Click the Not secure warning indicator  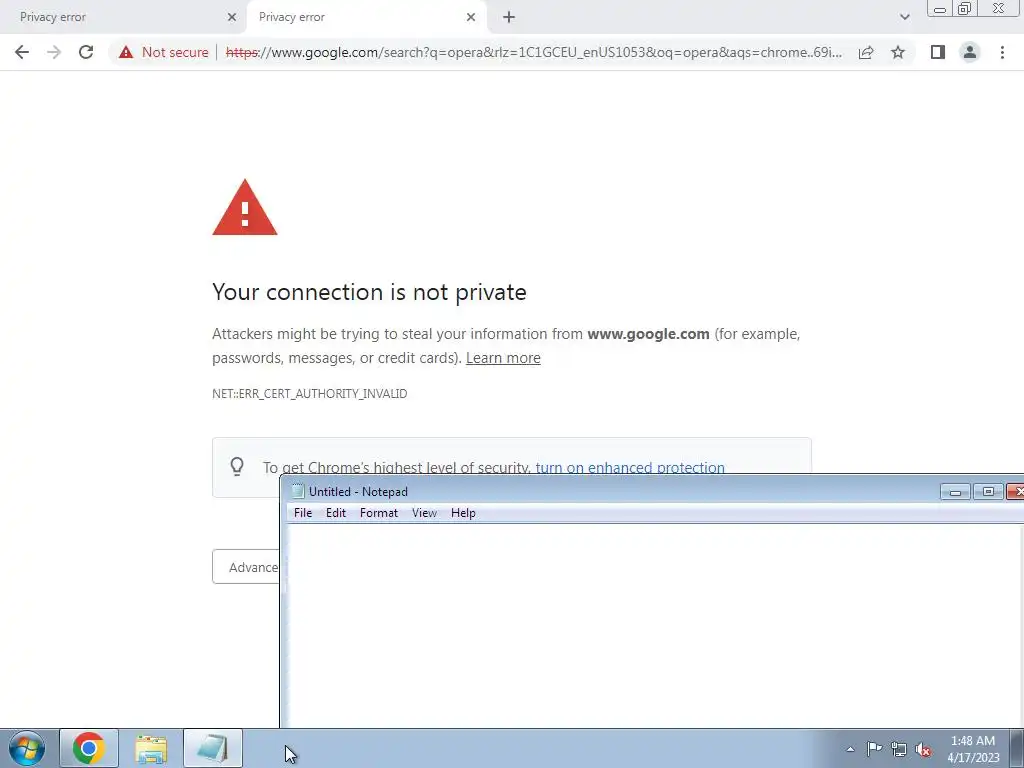(x=163, y=52)
